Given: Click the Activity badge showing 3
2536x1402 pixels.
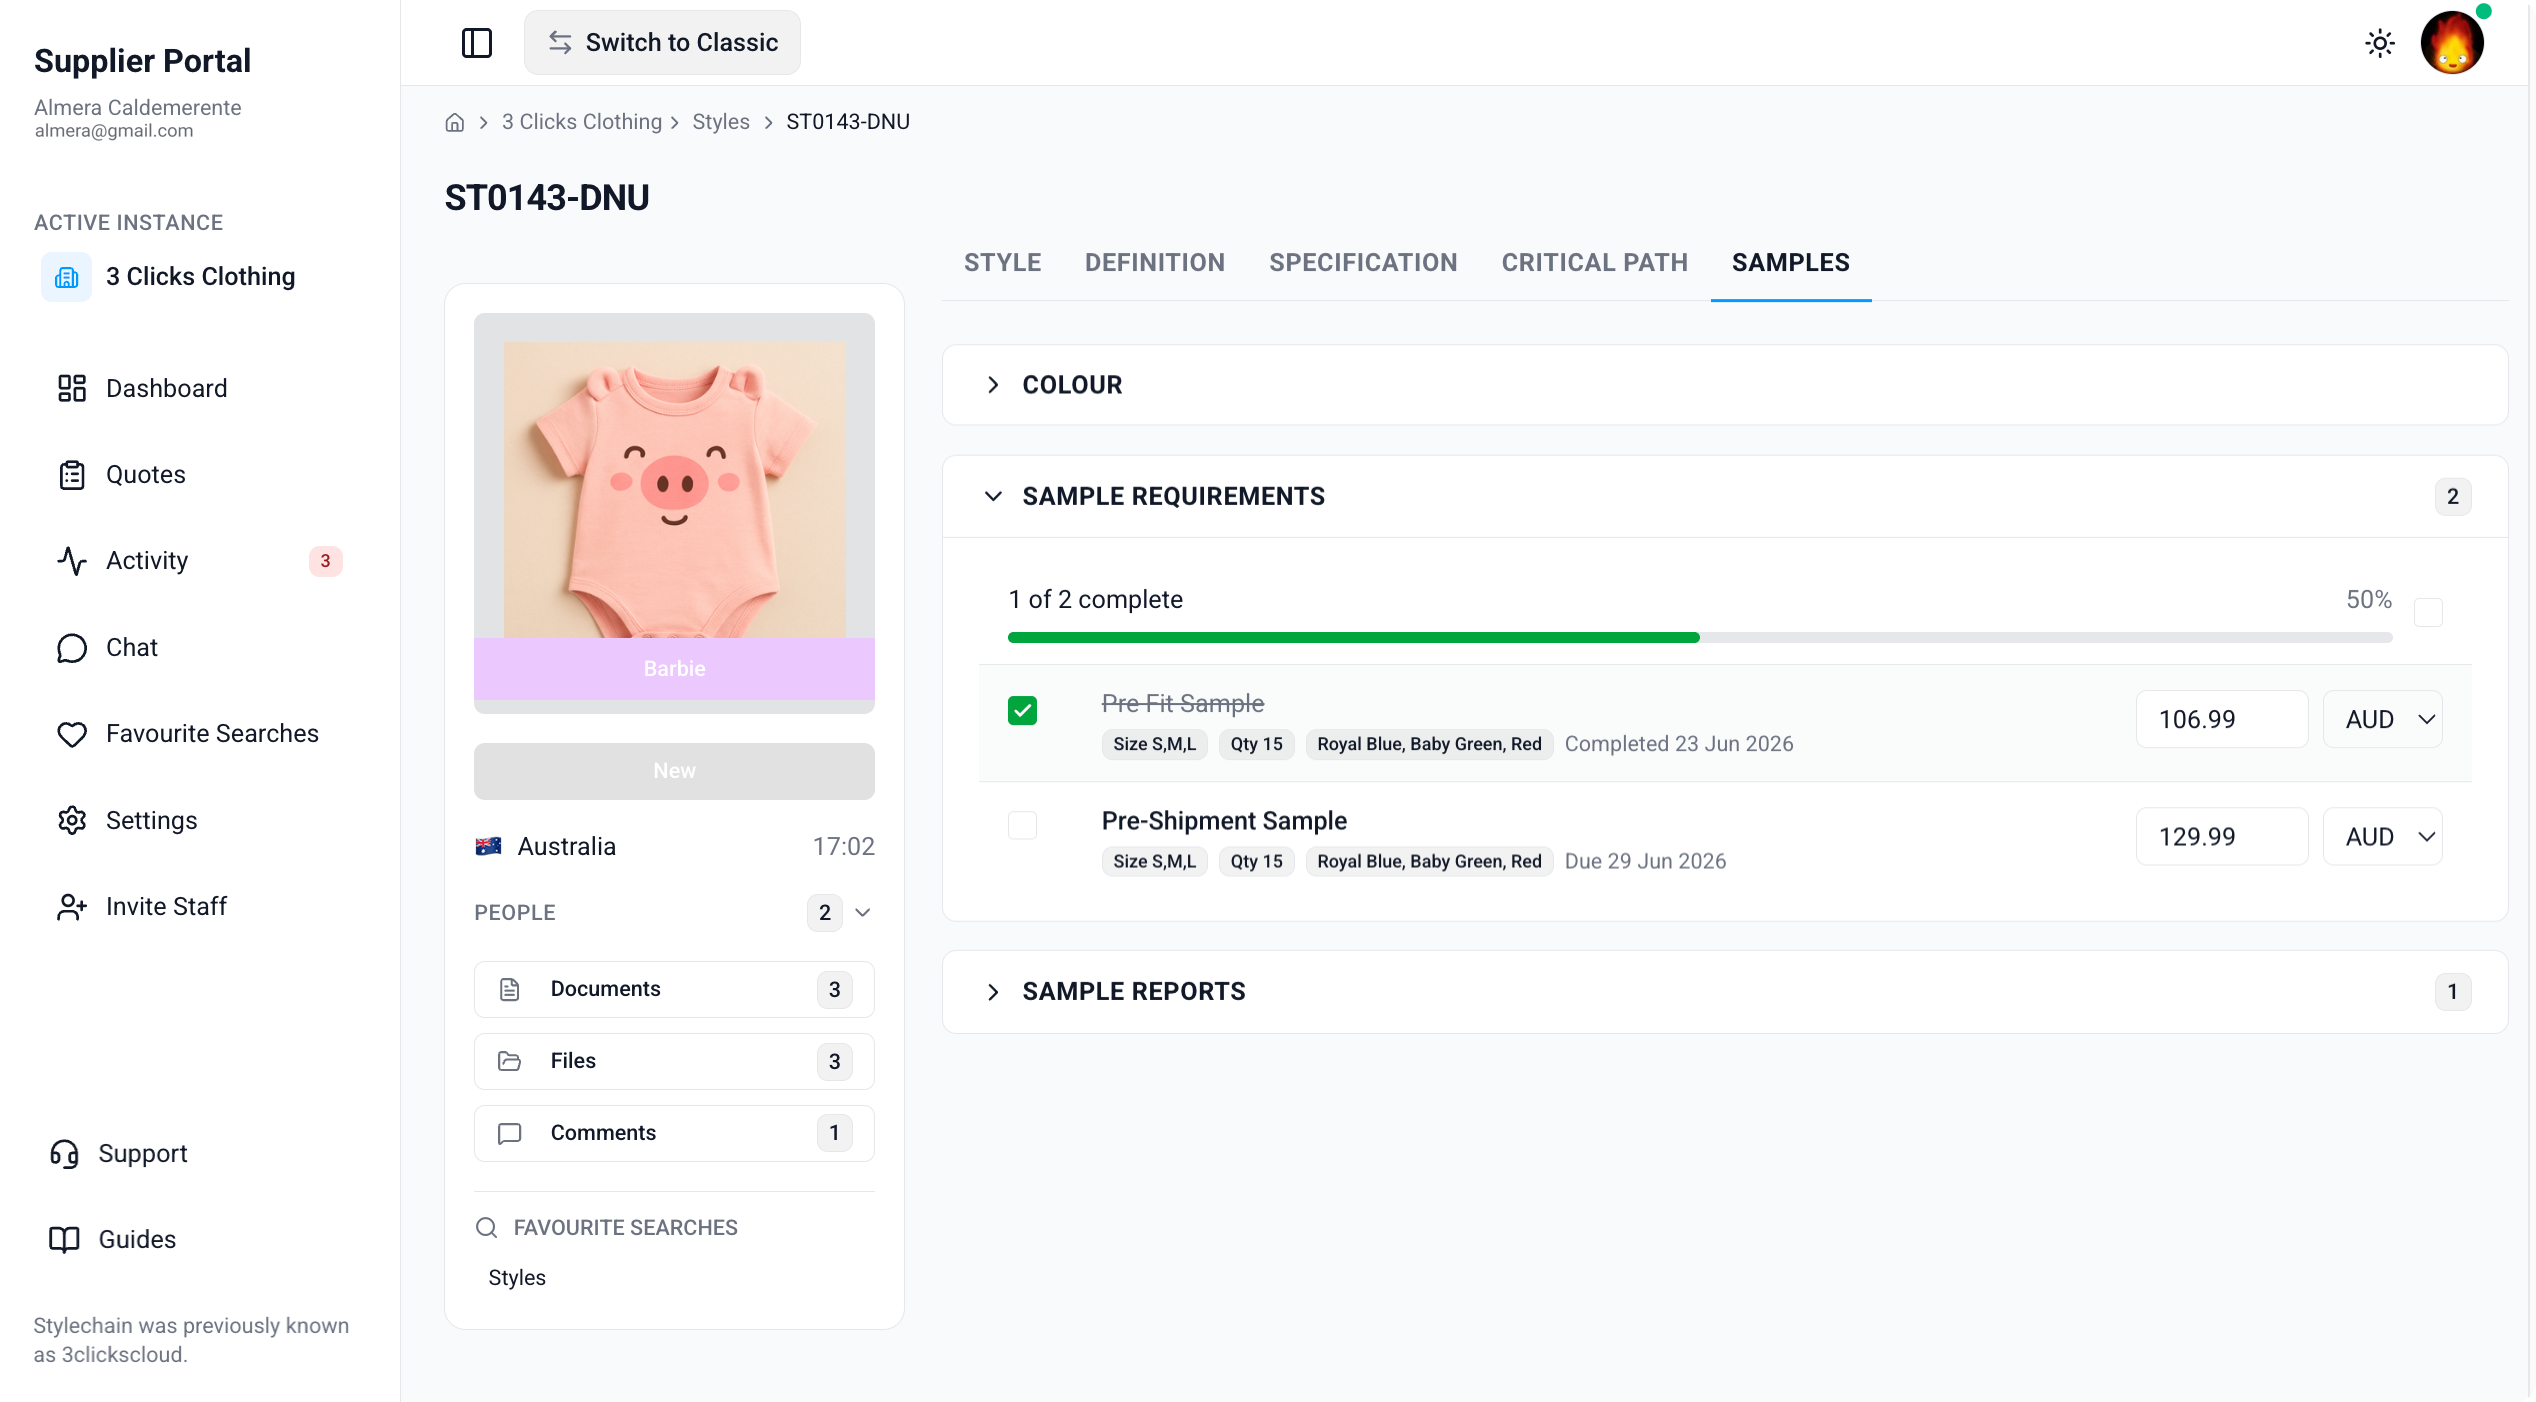Looking at the screenshot, I should pyautogui.click(x=325, y=561).
